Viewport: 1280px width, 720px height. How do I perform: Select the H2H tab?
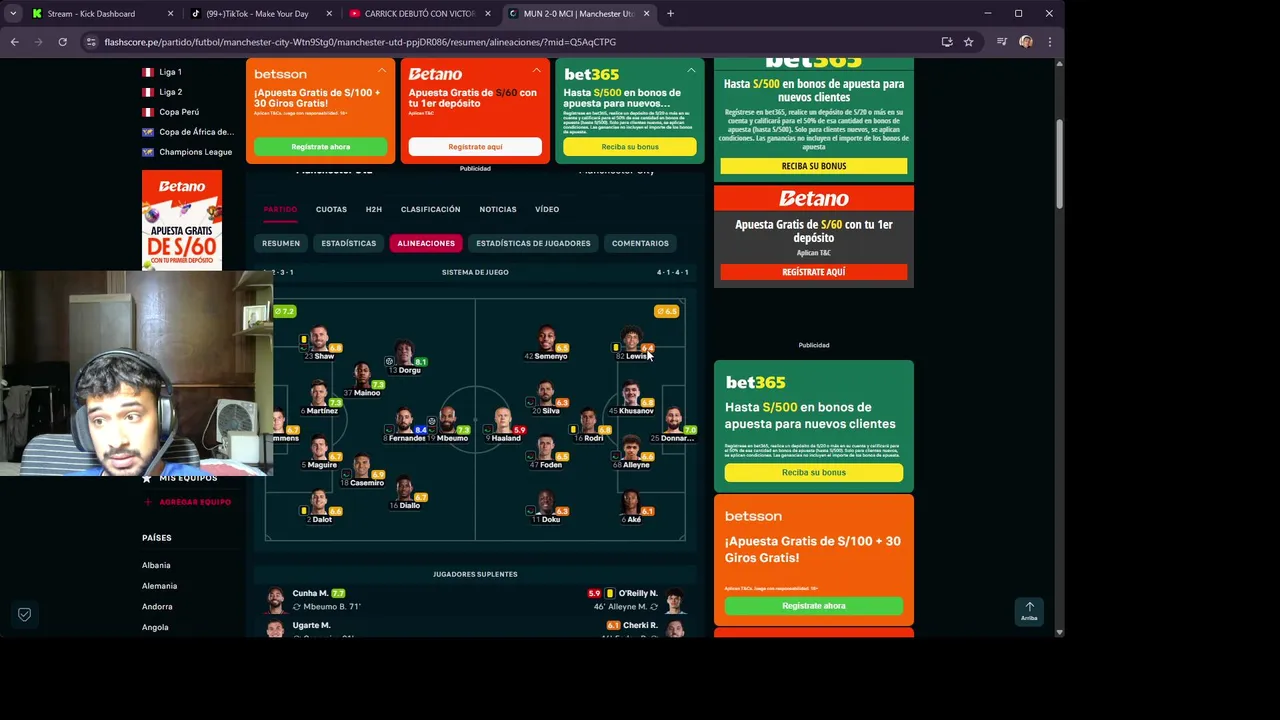click(374, 209)
